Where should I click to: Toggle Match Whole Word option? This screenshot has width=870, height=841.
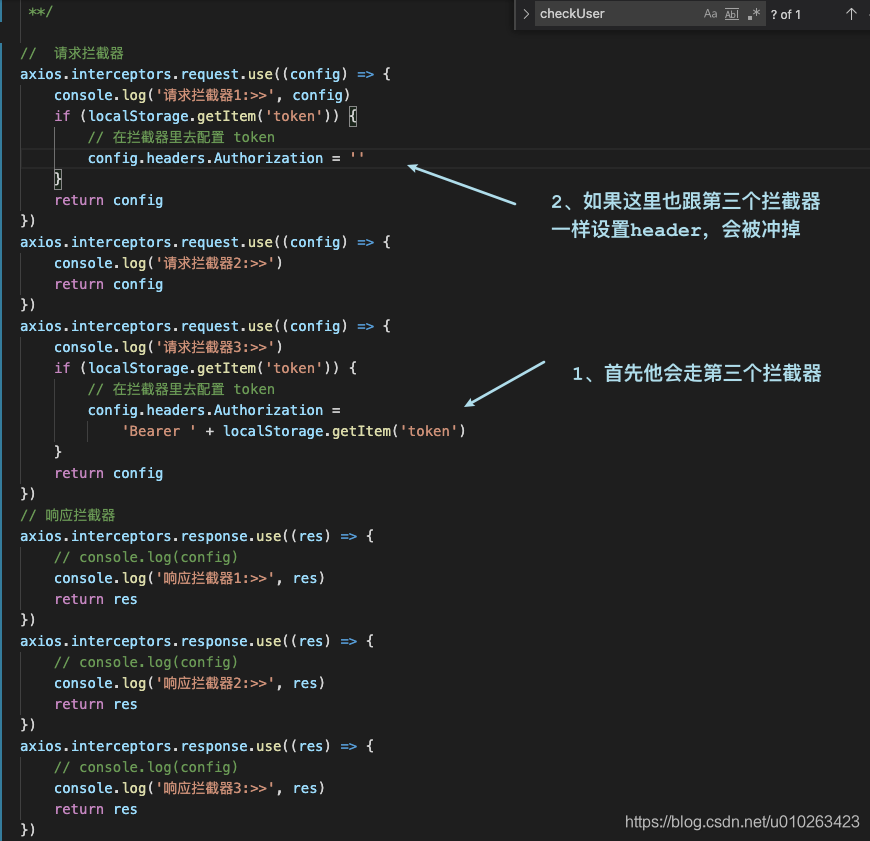732,14
